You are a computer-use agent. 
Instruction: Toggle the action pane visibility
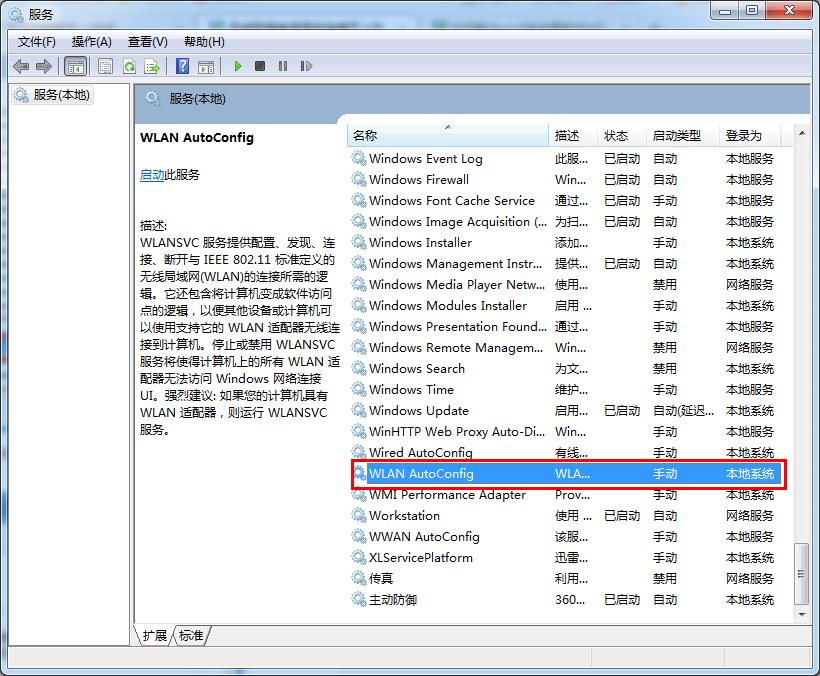tap(206, 66)
